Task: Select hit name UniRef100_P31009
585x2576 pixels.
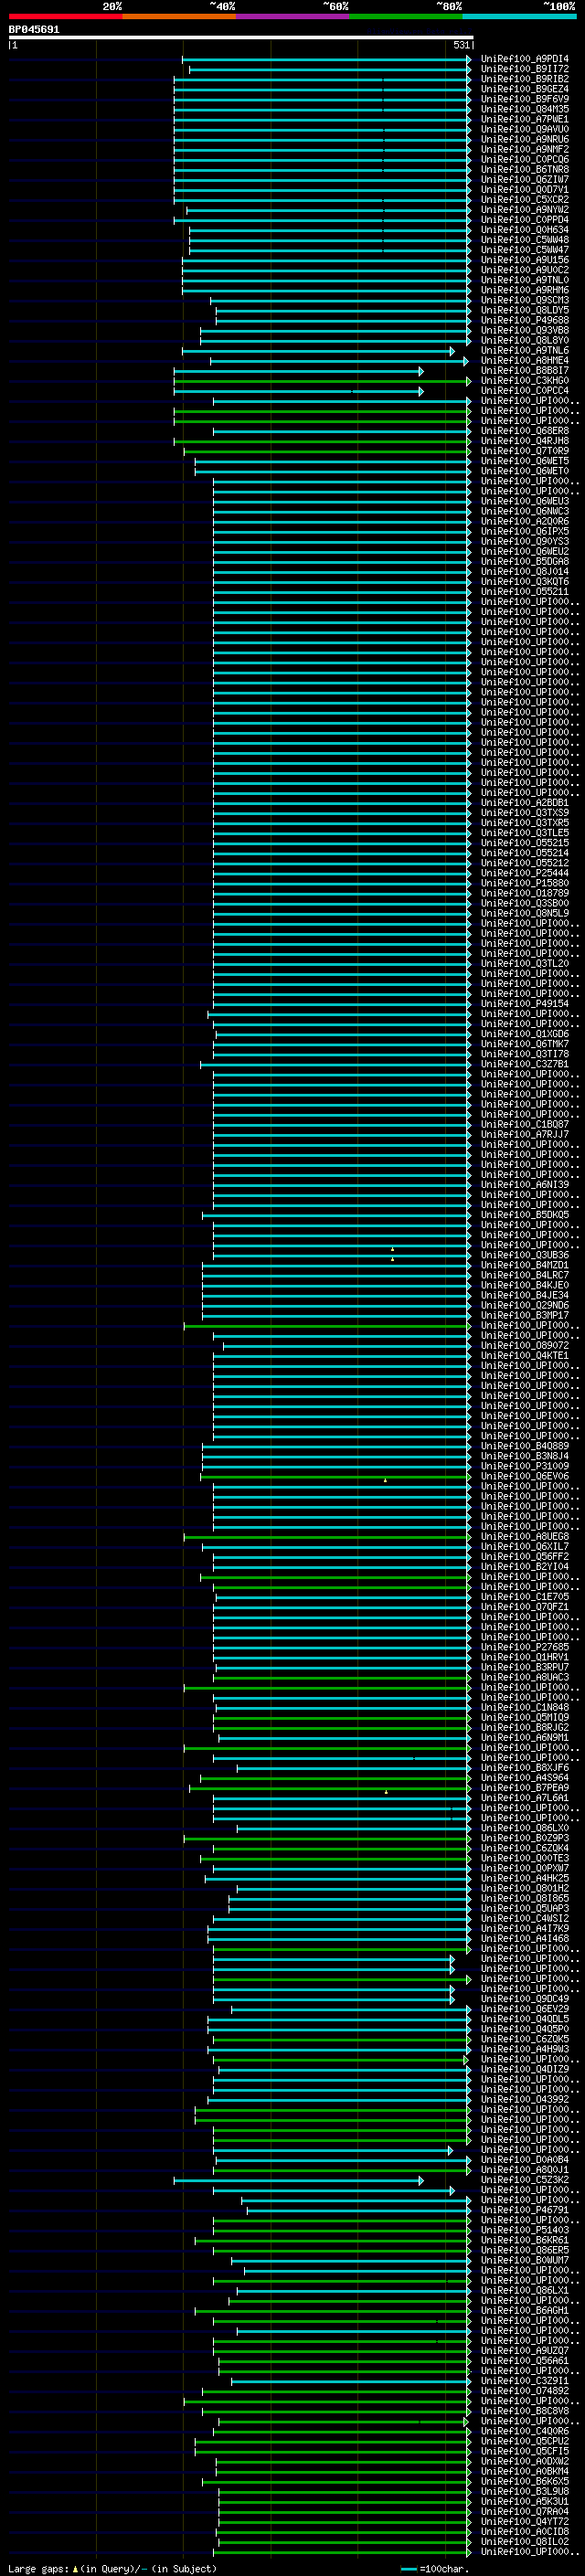Action: tap(524, 1466)
